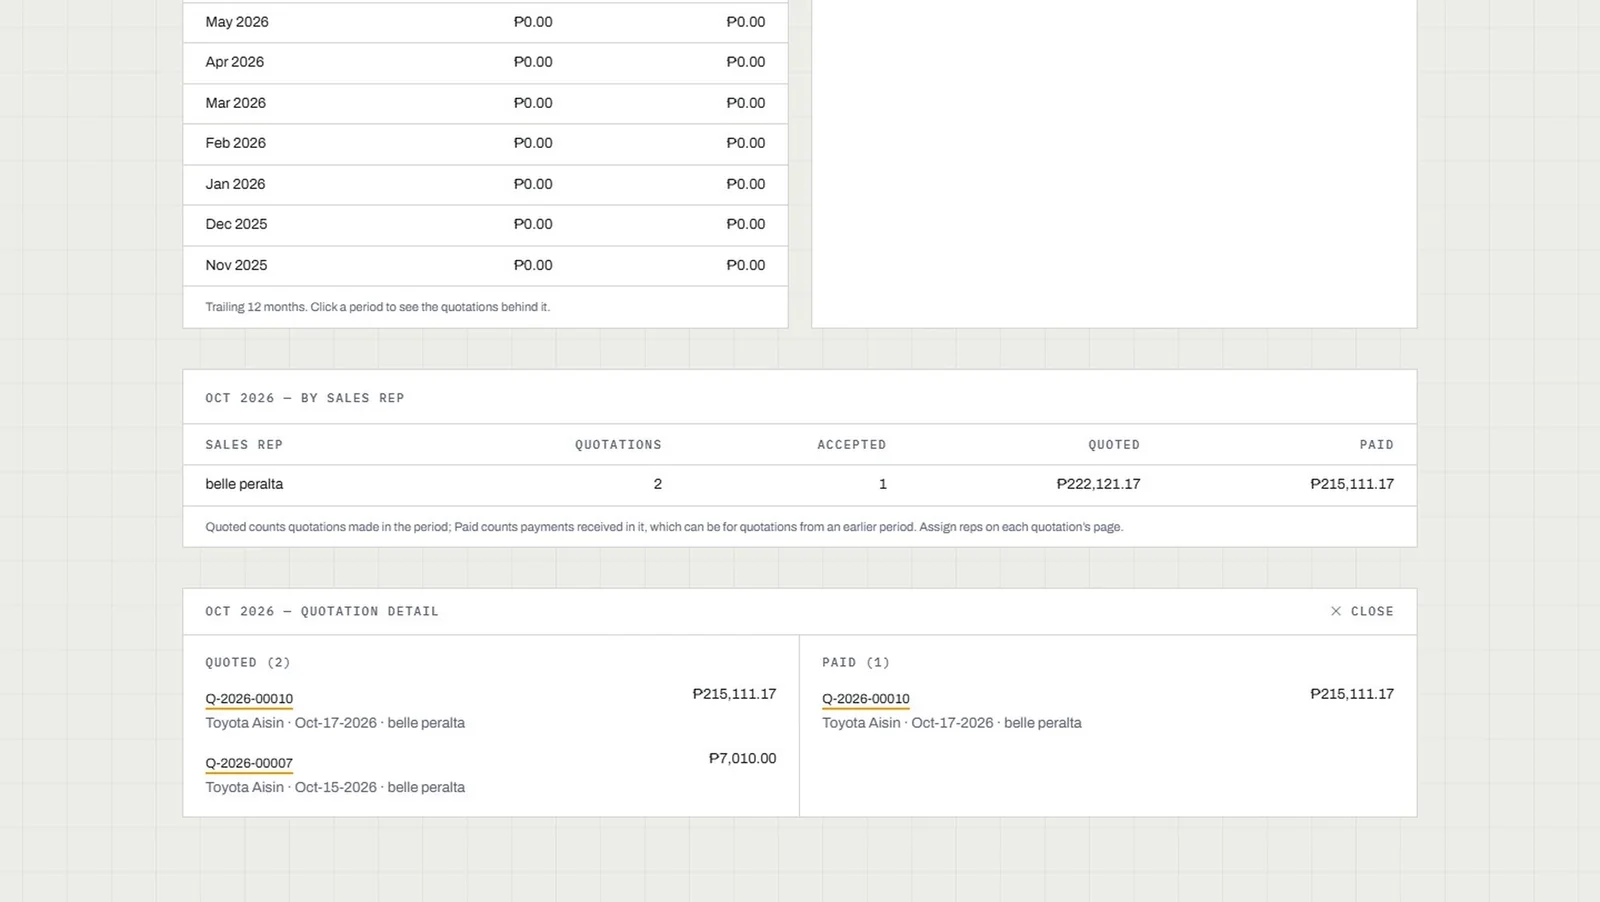This screenshot has width=1600, height=902.
Task: Click the ₱7,010.00 amount for Q-2026-00007
Action: pos(742,758)
